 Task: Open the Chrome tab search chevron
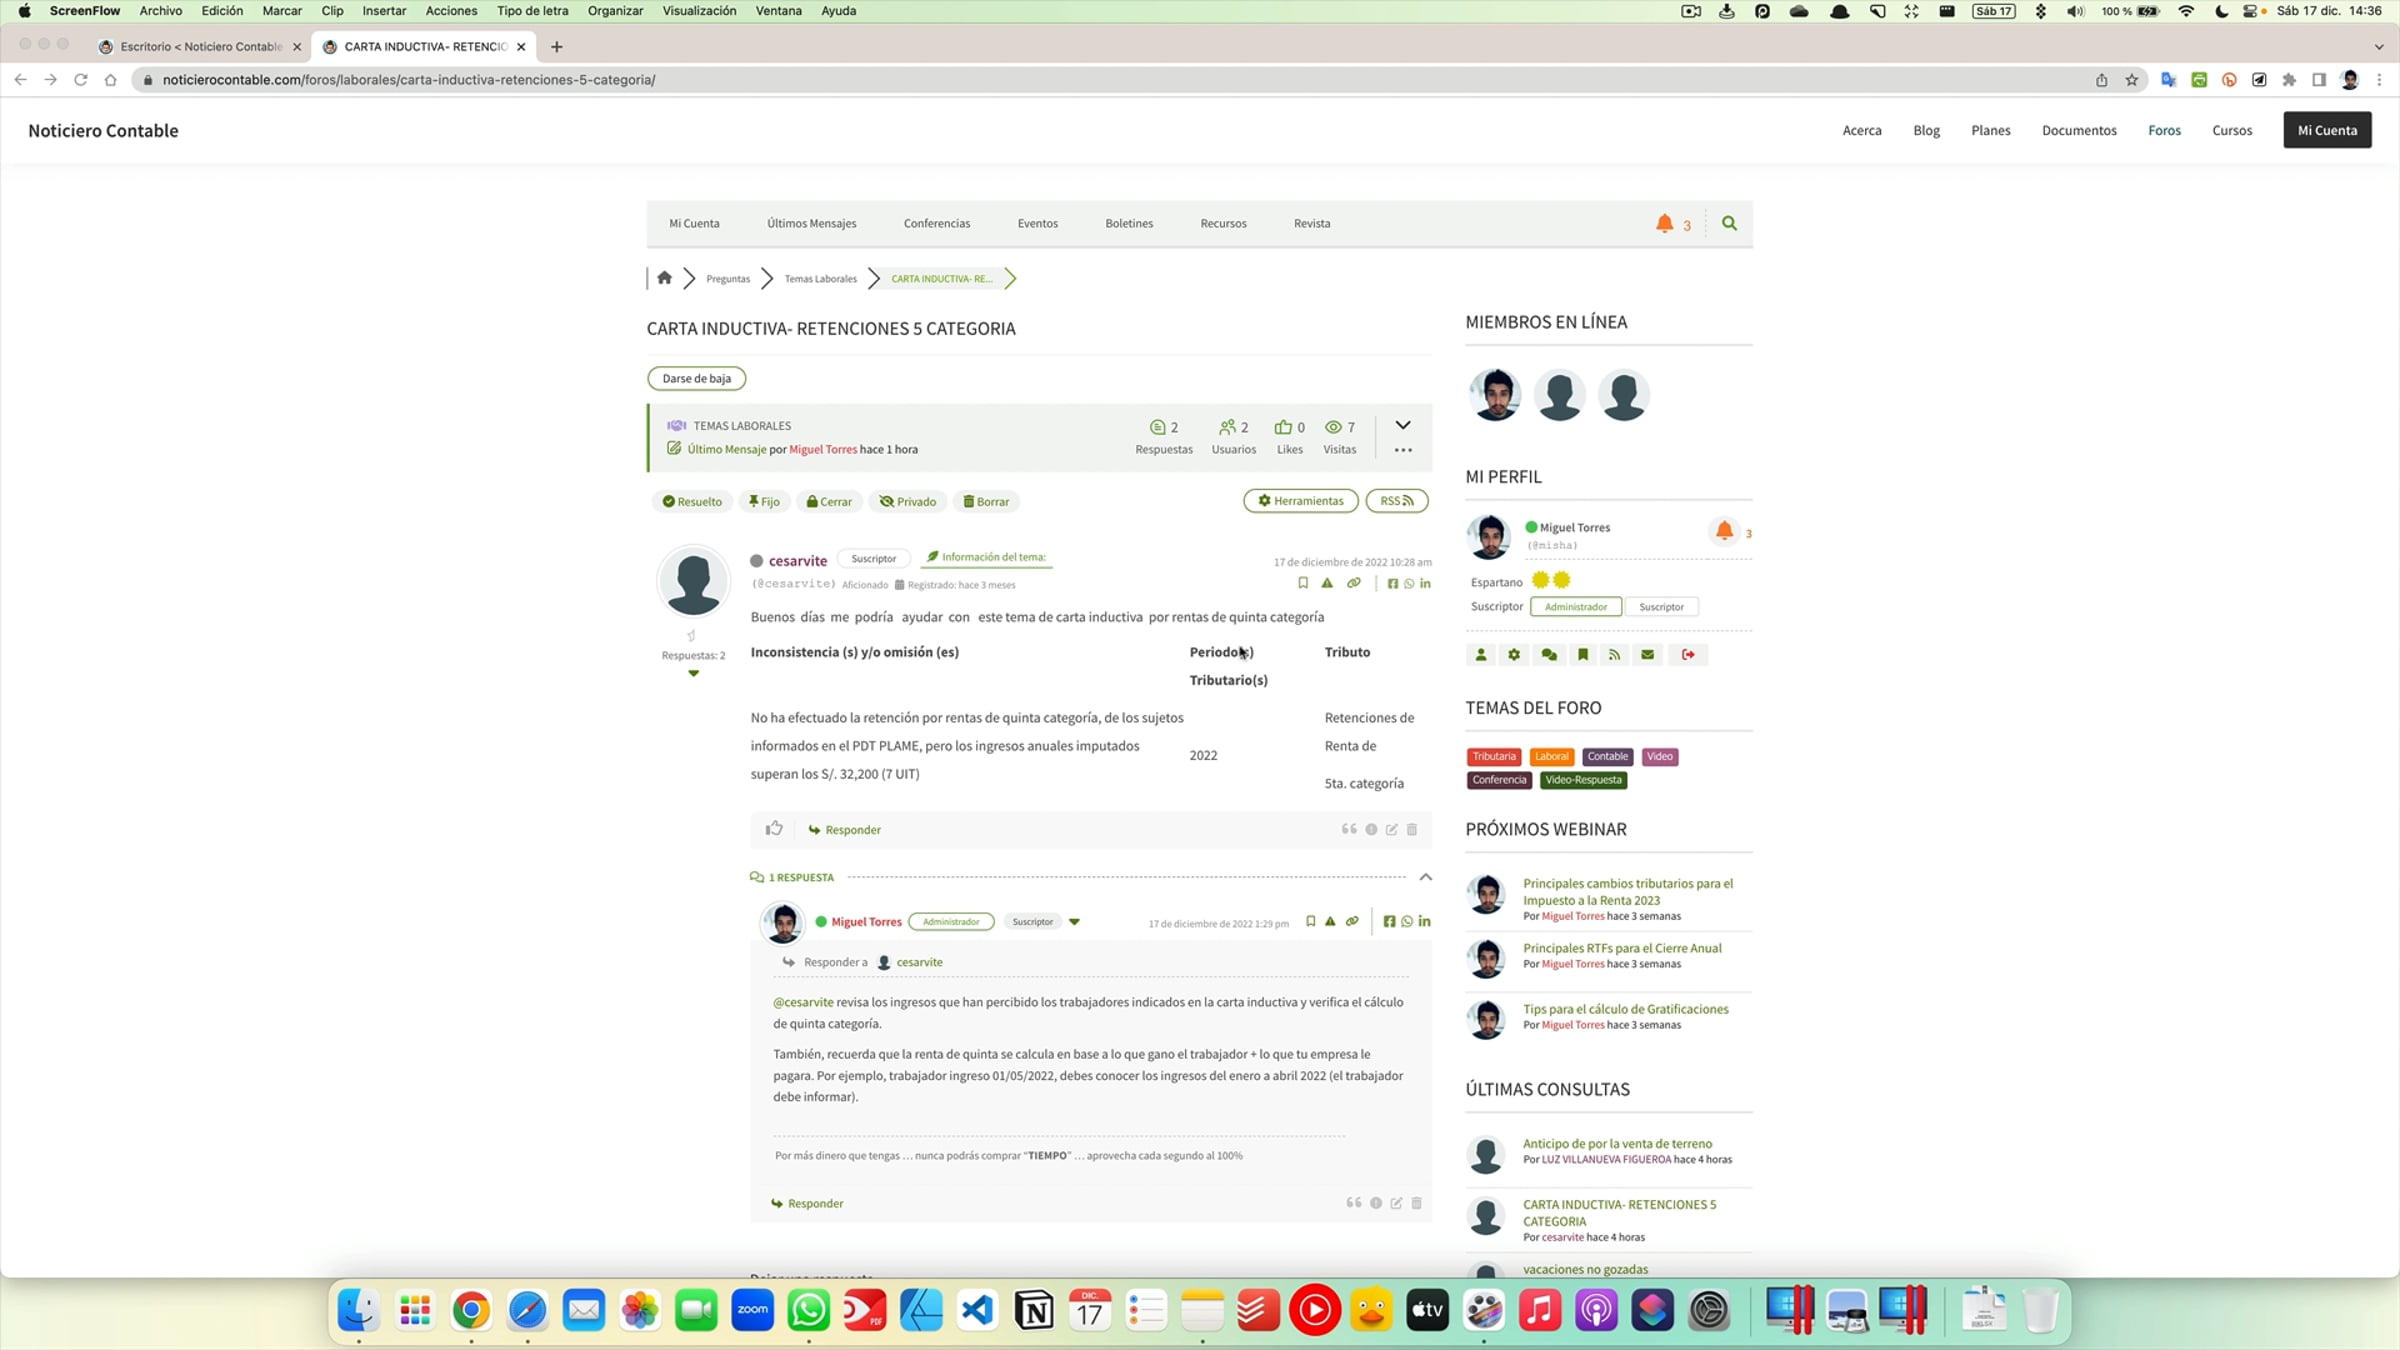pos(2379,47)
